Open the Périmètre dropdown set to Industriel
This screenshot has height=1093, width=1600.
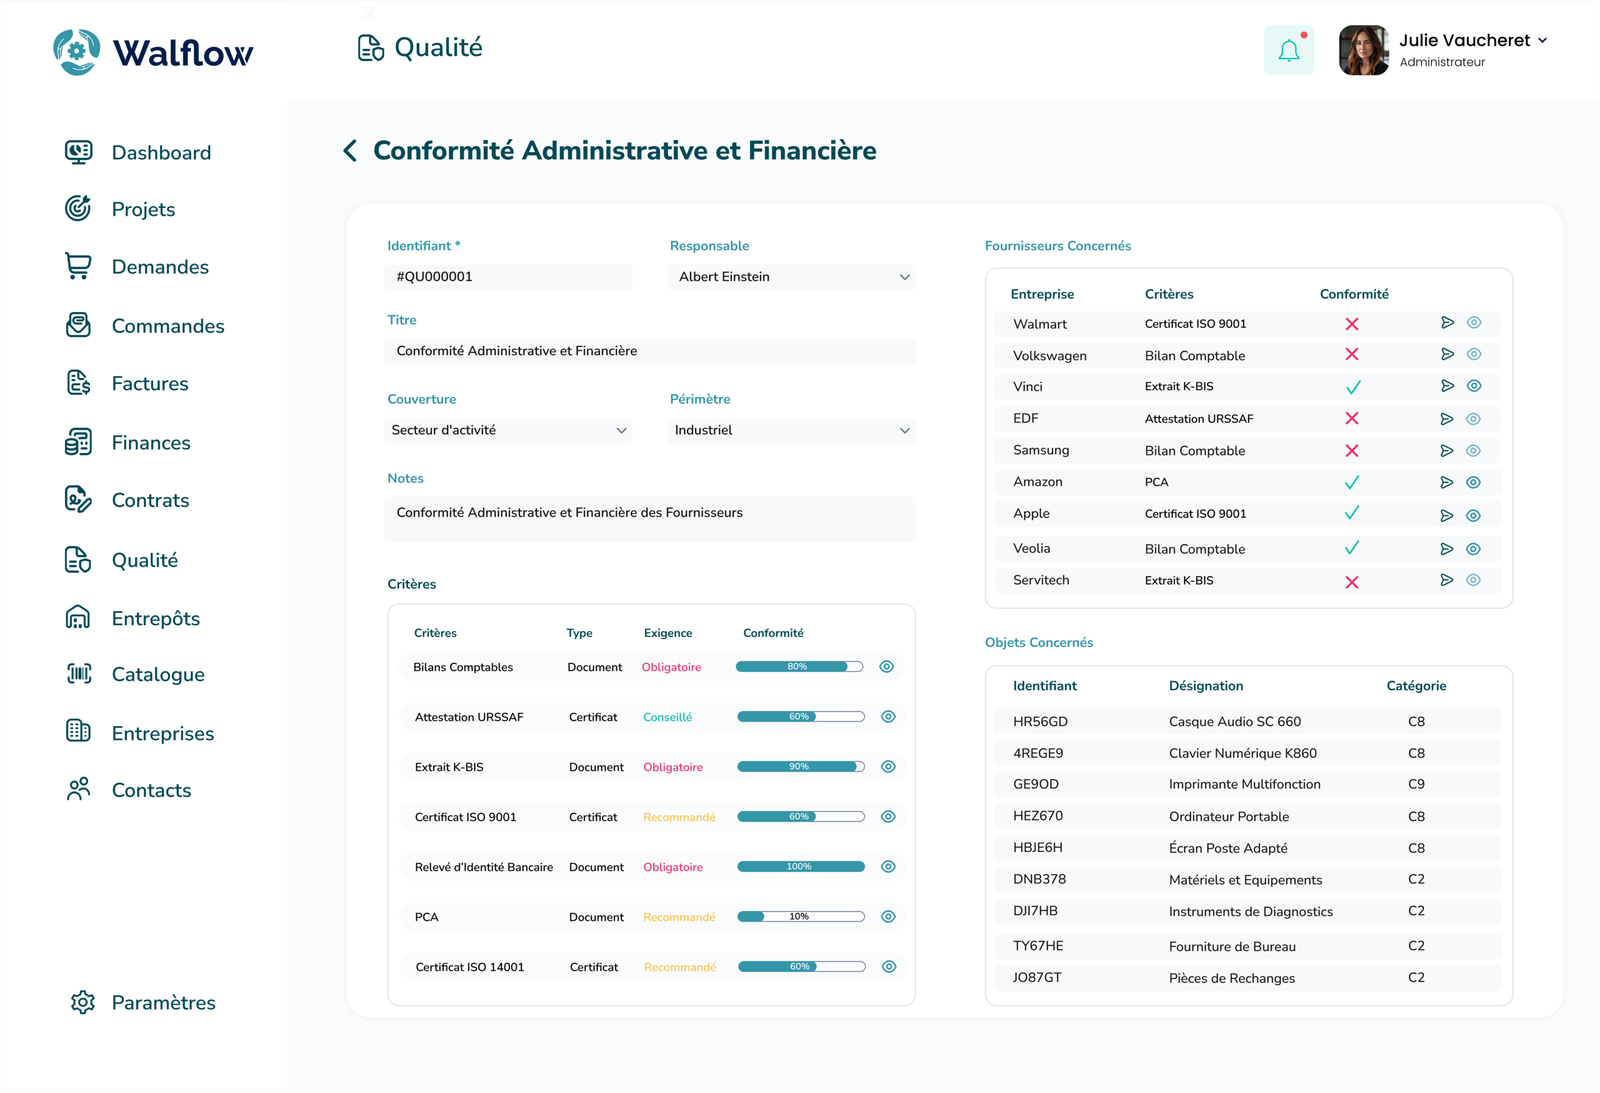[x=792, y=430]
